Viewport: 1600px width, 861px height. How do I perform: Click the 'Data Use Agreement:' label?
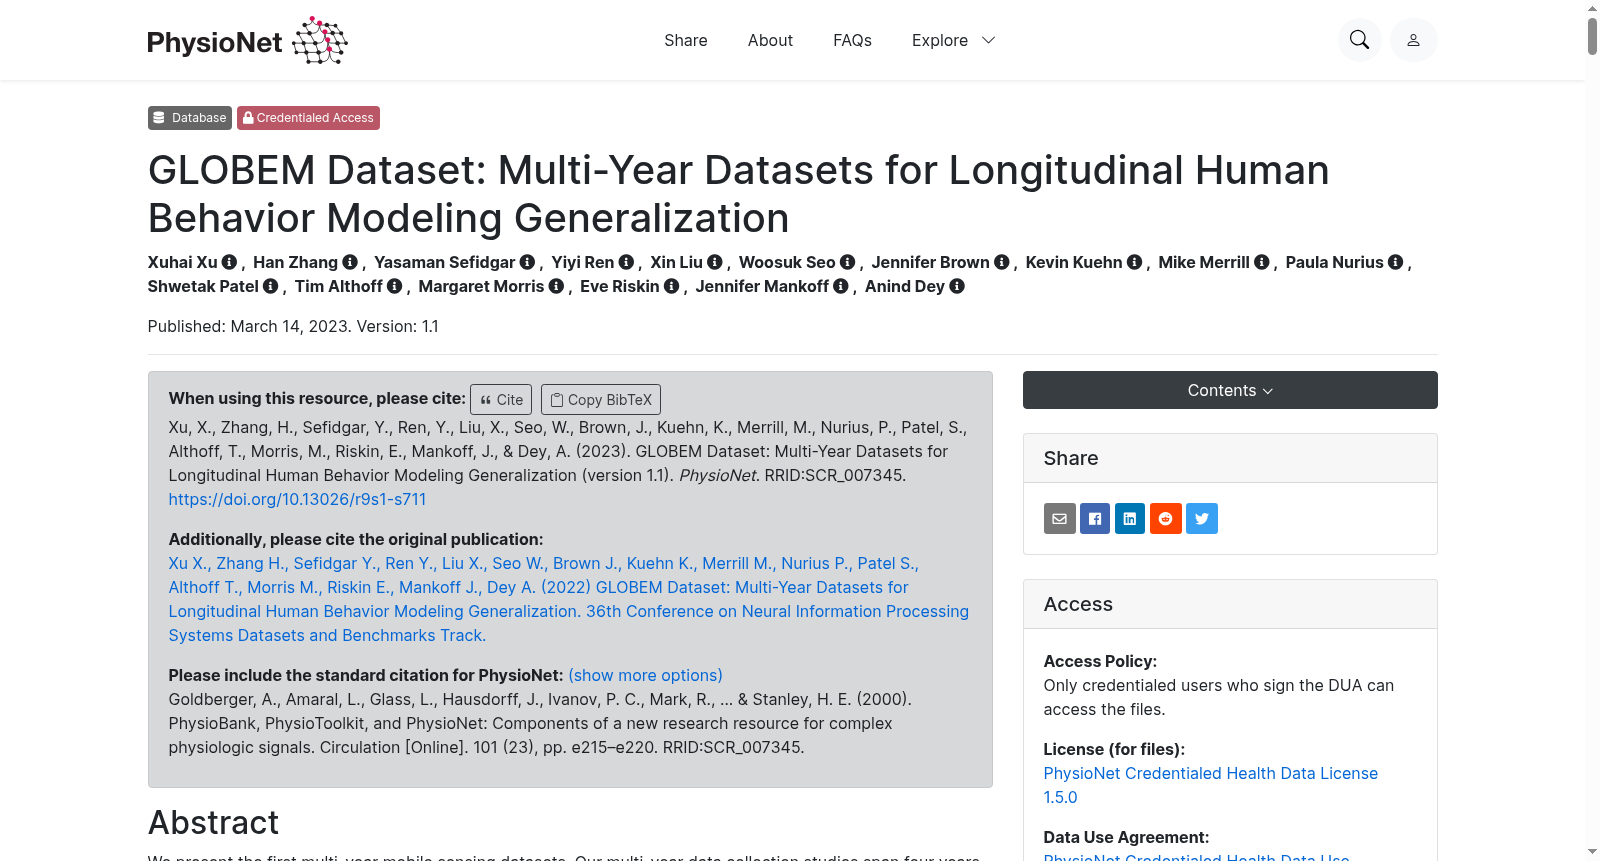click(1126, 837)
